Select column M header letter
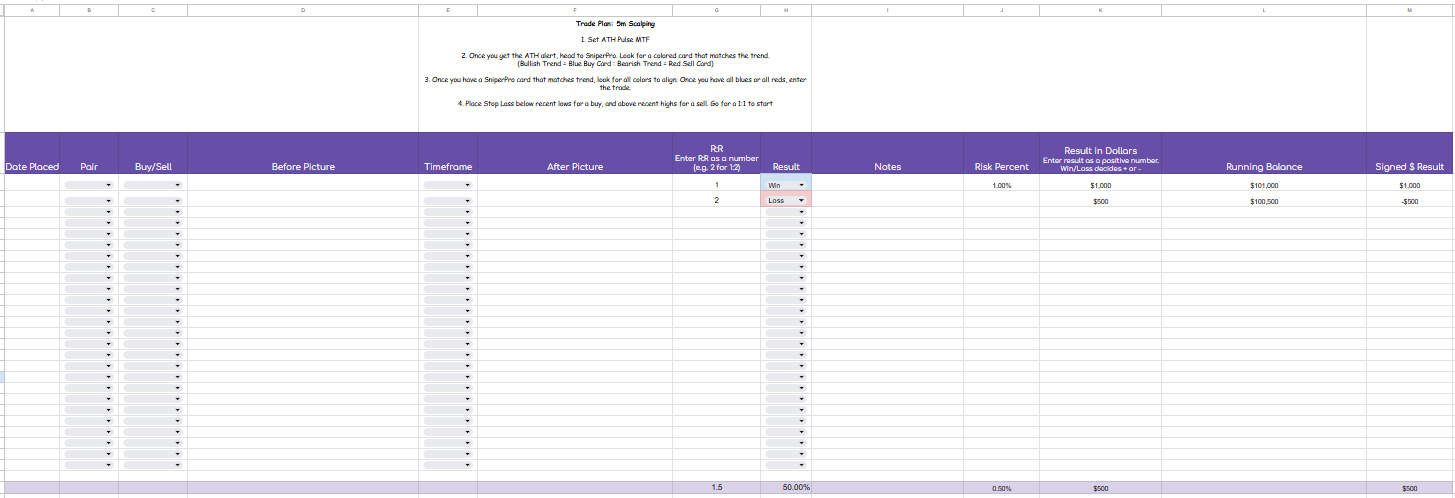Screen dimensions: 1455x498 point(1409,10)
